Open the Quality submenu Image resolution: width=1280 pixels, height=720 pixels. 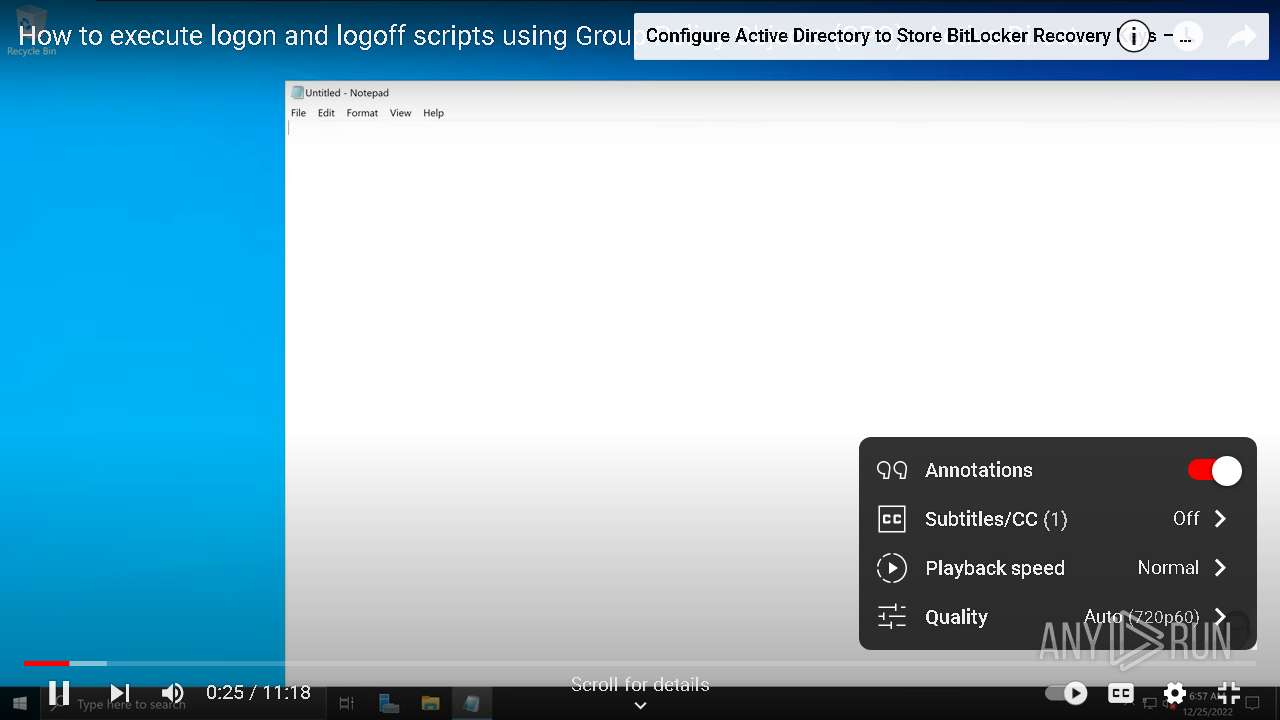pyautogui.click(x=1058, y=617)
